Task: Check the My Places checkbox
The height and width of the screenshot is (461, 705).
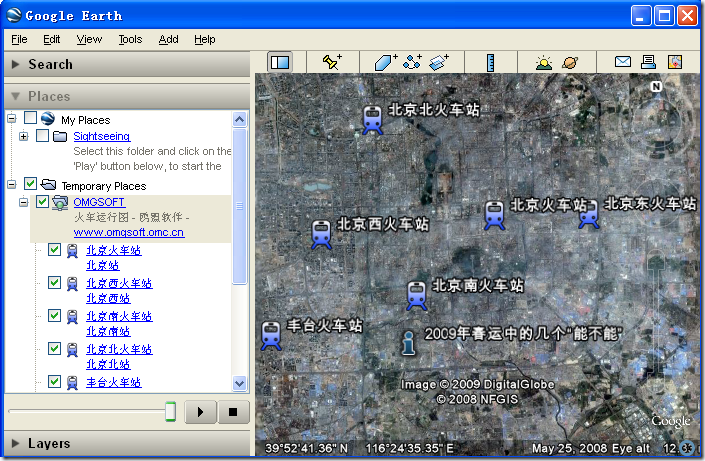Action: point(30,118)
